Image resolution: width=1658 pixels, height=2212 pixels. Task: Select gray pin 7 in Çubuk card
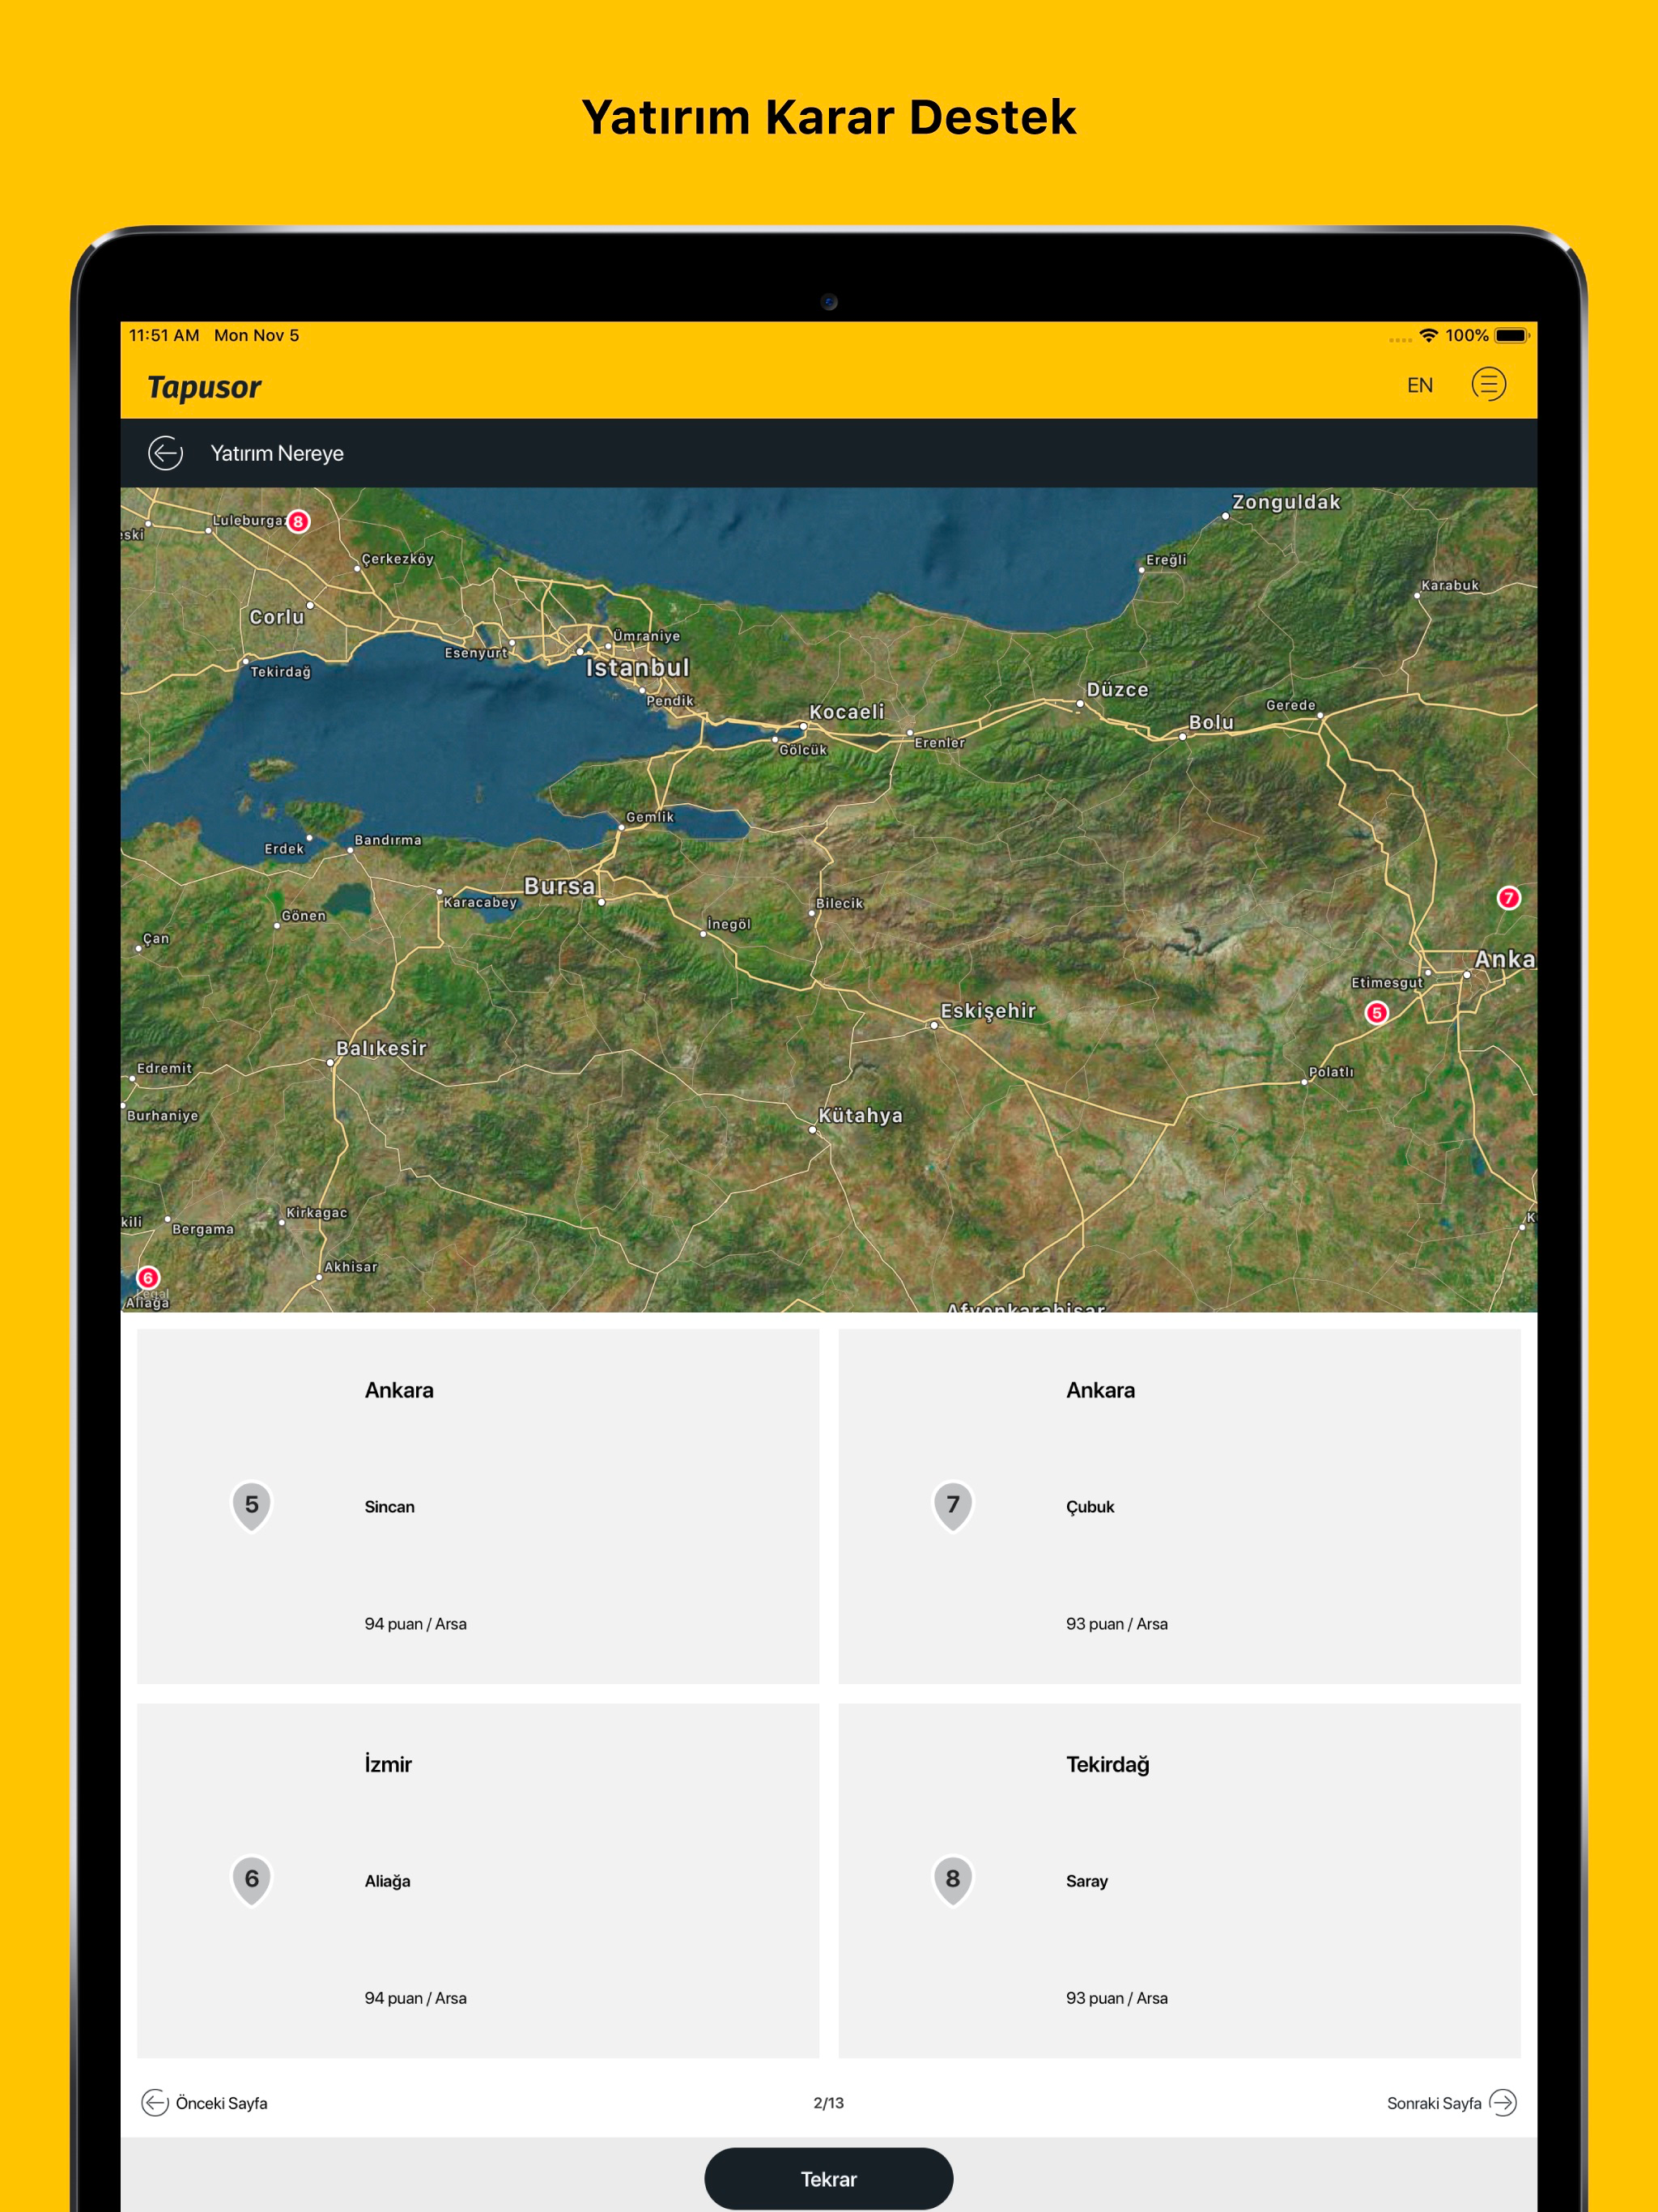tap(953, 1505)
